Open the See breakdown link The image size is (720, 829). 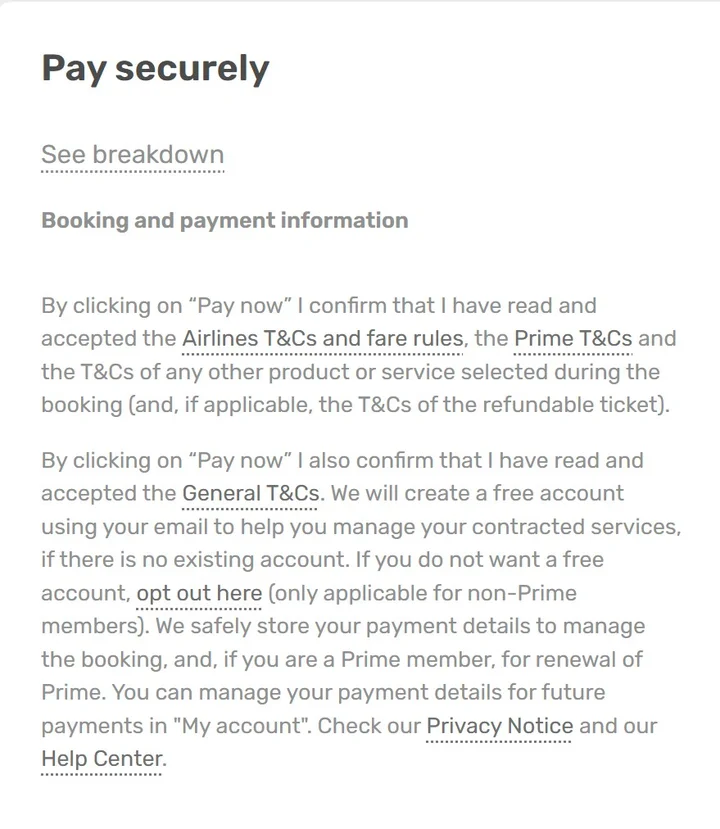(x=132, y=156)
